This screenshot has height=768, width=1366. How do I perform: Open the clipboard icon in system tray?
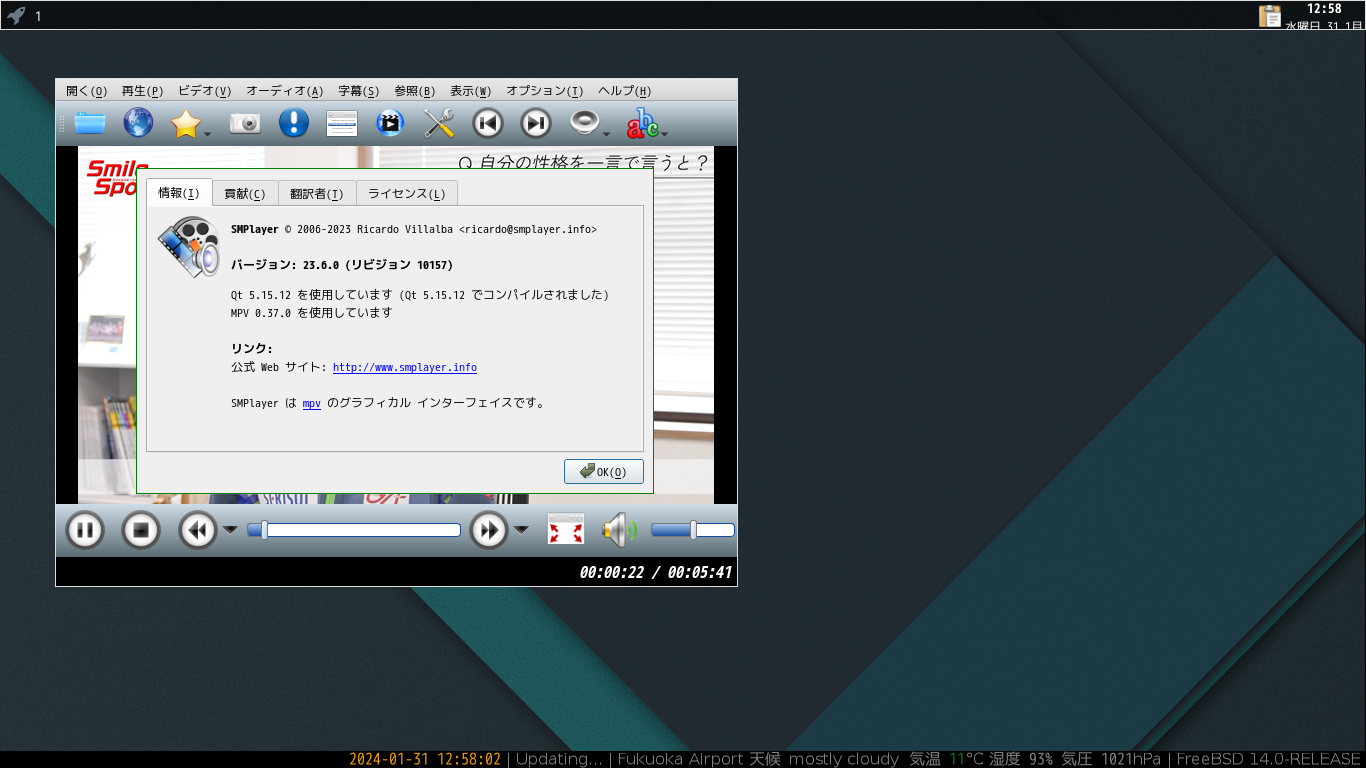1270,16
